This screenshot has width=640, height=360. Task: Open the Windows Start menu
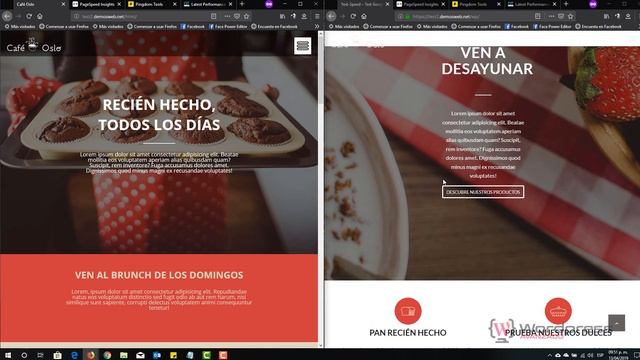tap(8, 355)
